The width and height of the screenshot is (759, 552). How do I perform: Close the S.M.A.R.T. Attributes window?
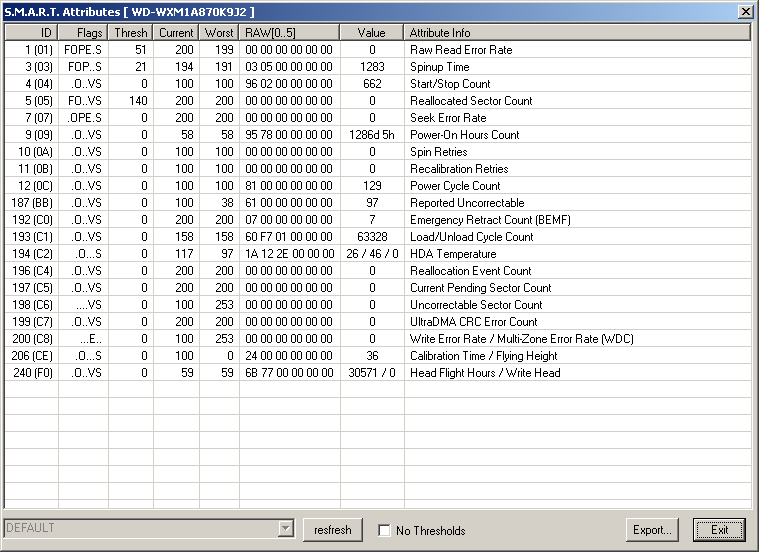(745, 11)
